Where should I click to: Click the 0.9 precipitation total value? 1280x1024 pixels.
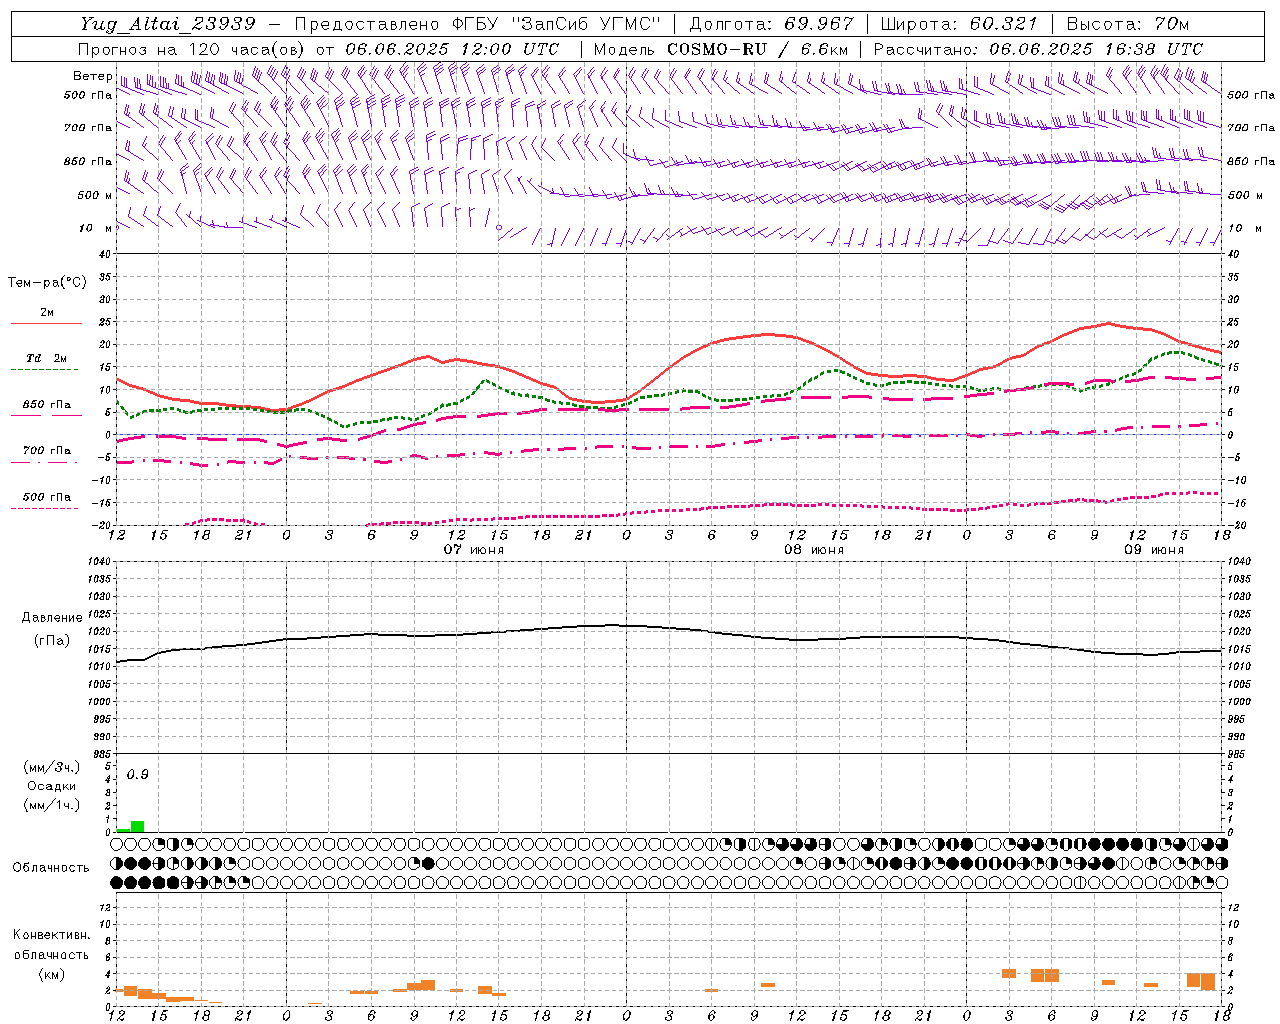(138, 775)
